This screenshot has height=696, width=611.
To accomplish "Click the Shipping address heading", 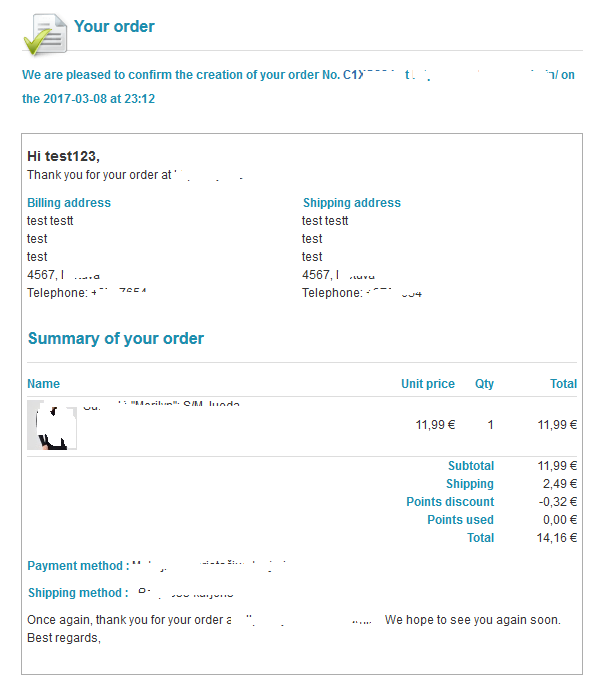I will (x=352, y=202).
